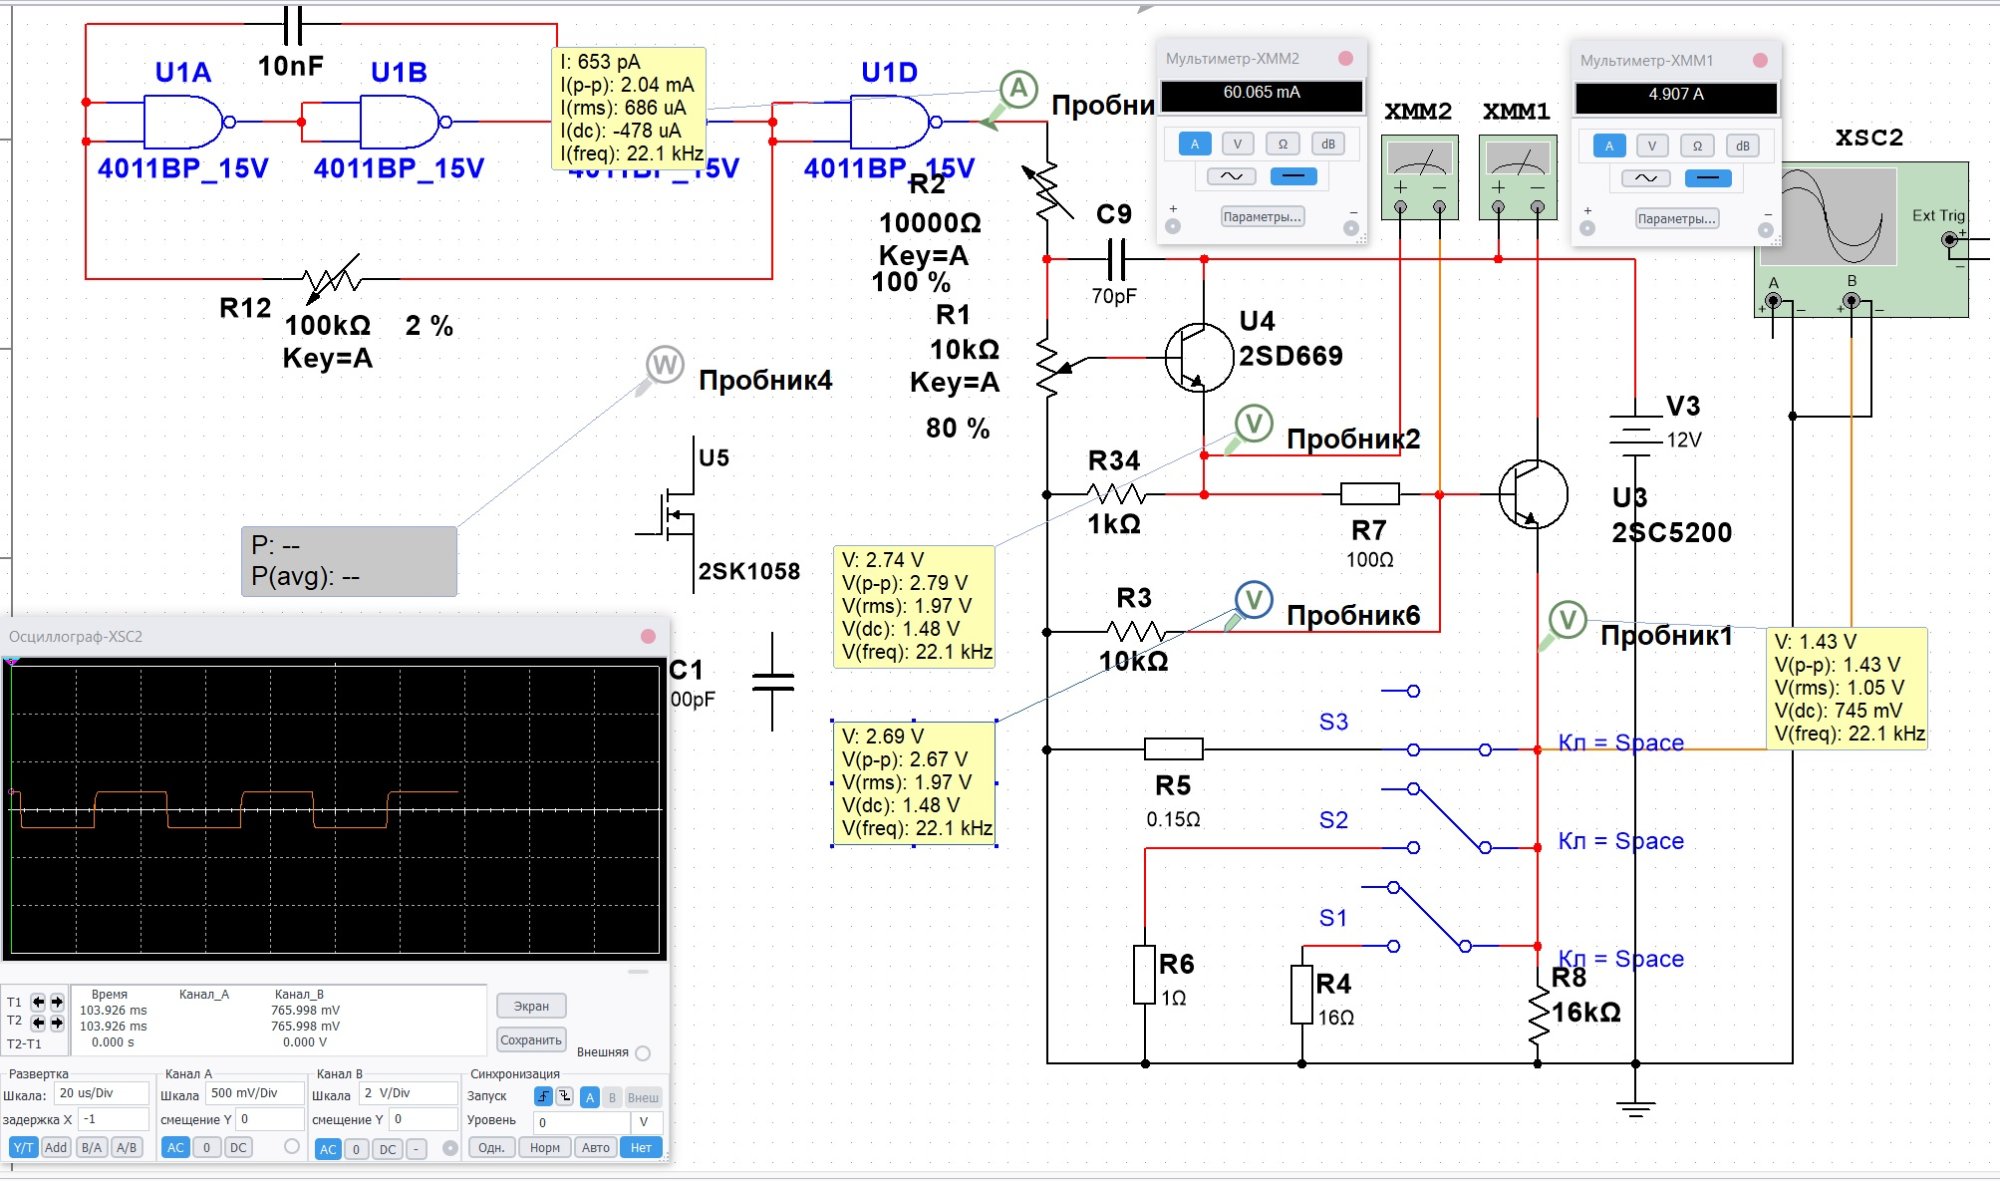This screenshot has width=2000, height=1181.
Task: Toggle Channel B radio indicator
Action: point(450,1148)
